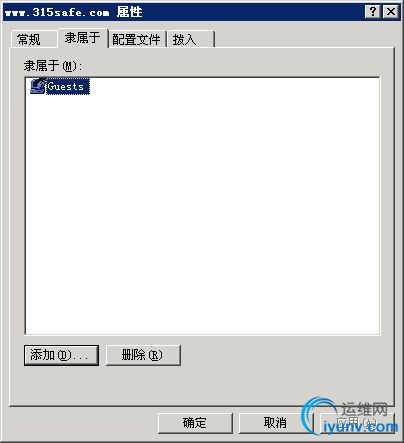Cancel changes with 取消 button
The image size is (404, 443).
(276, 423)
